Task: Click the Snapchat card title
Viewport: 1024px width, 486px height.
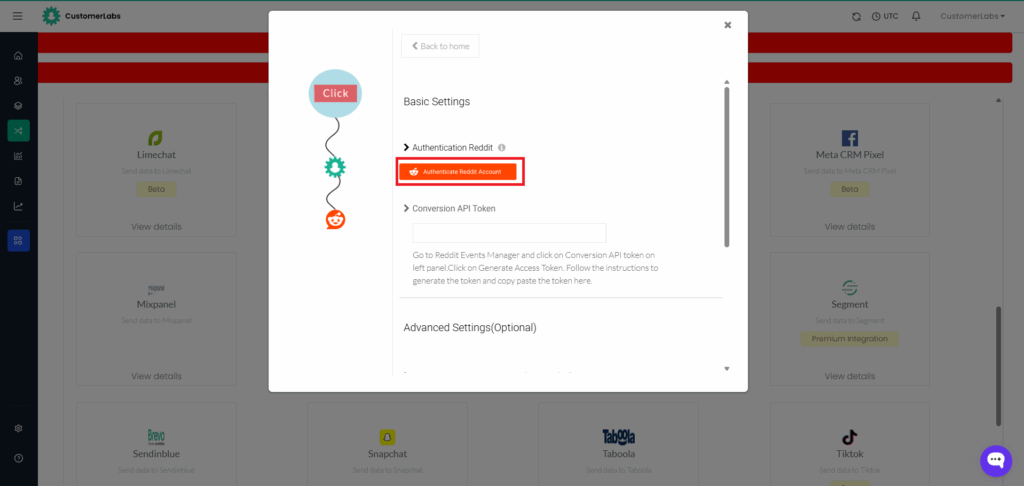Action: point(387,454)
